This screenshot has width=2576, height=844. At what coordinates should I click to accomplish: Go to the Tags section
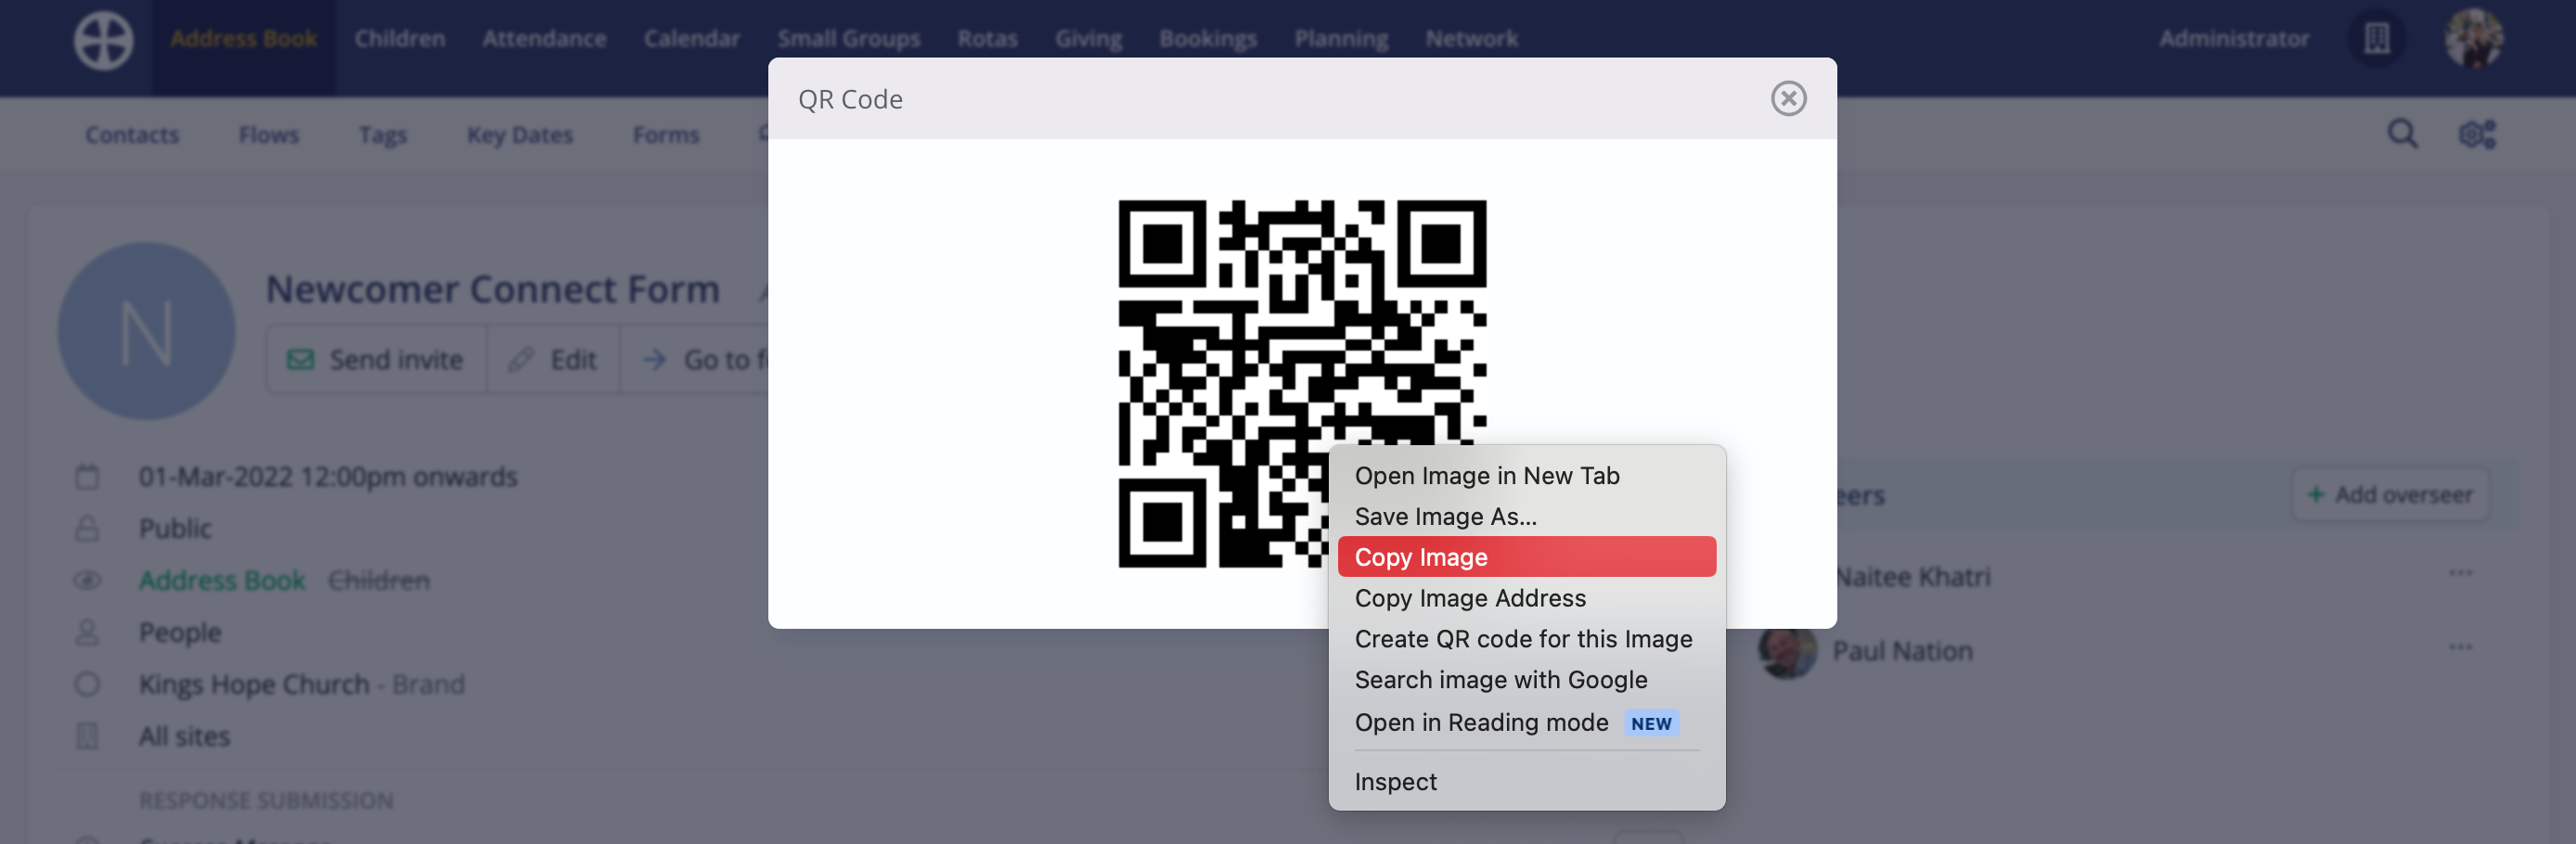(382, 134)
